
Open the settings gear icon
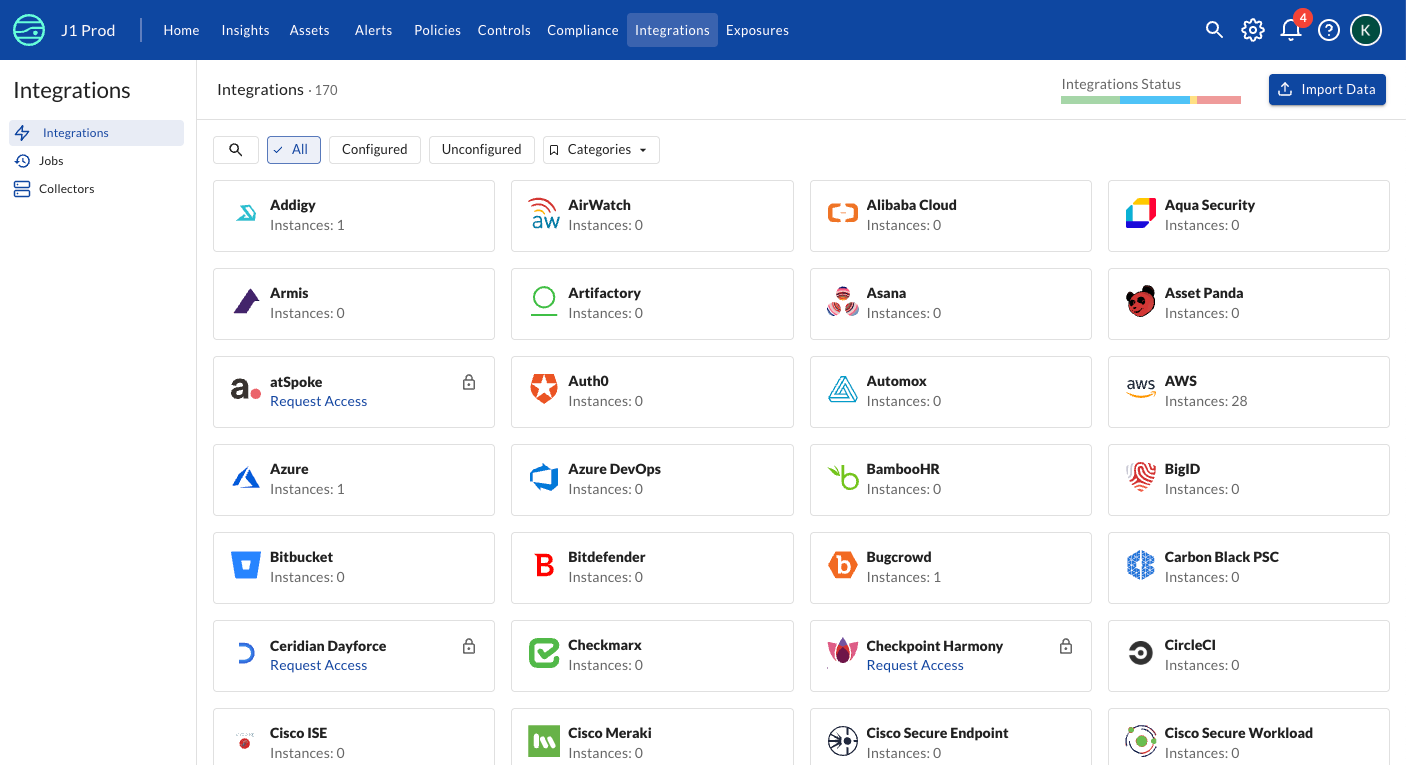tap(1253, 30)
